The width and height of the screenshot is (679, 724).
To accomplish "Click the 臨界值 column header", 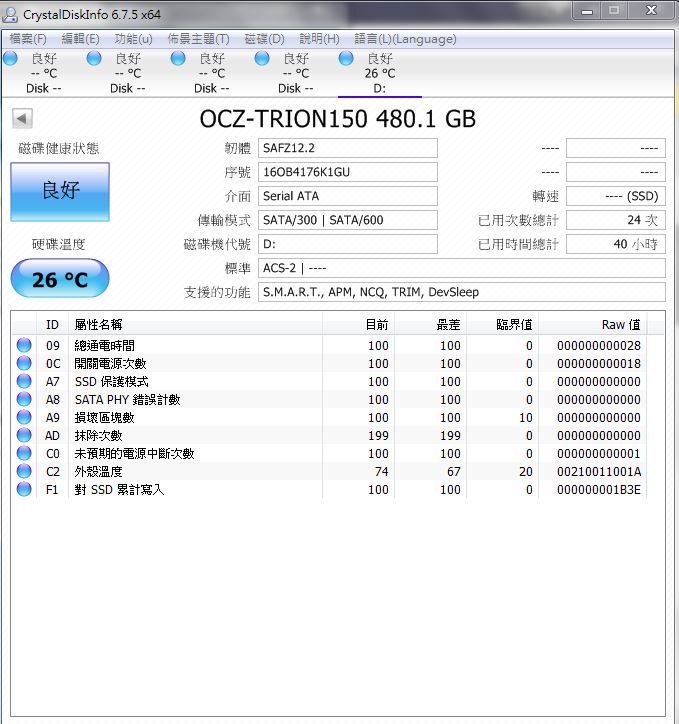I will point(503,325).
